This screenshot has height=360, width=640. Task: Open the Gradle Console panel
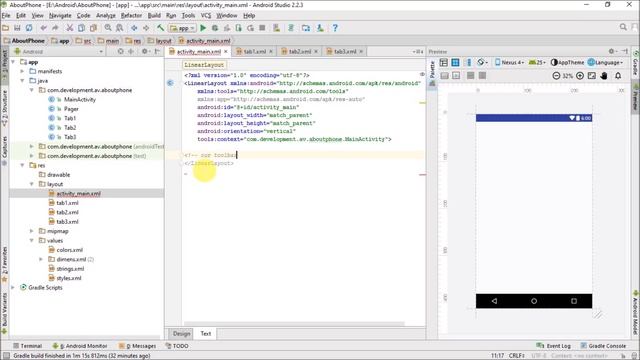[603, 346]
